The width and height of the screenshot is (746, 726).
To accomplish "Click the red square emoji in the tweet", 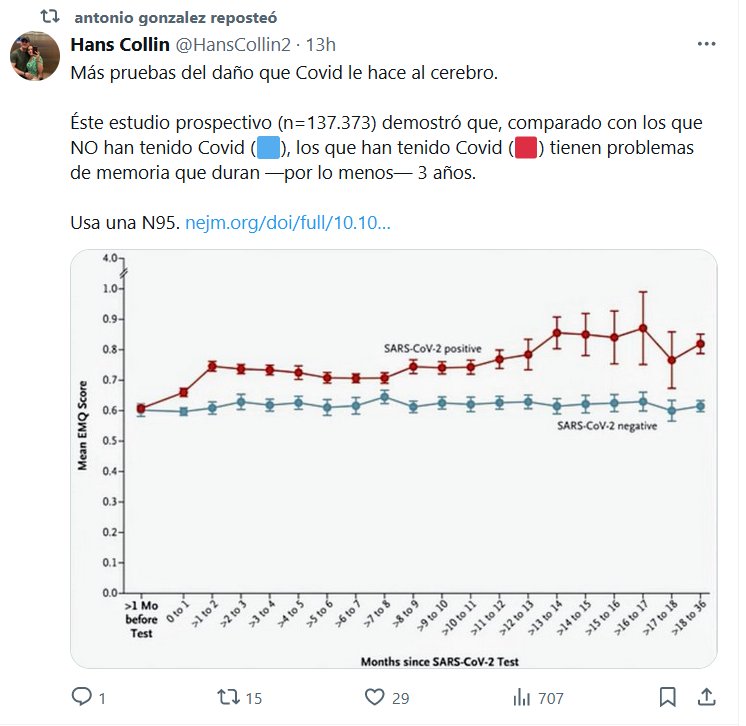I will pos(527,149).
